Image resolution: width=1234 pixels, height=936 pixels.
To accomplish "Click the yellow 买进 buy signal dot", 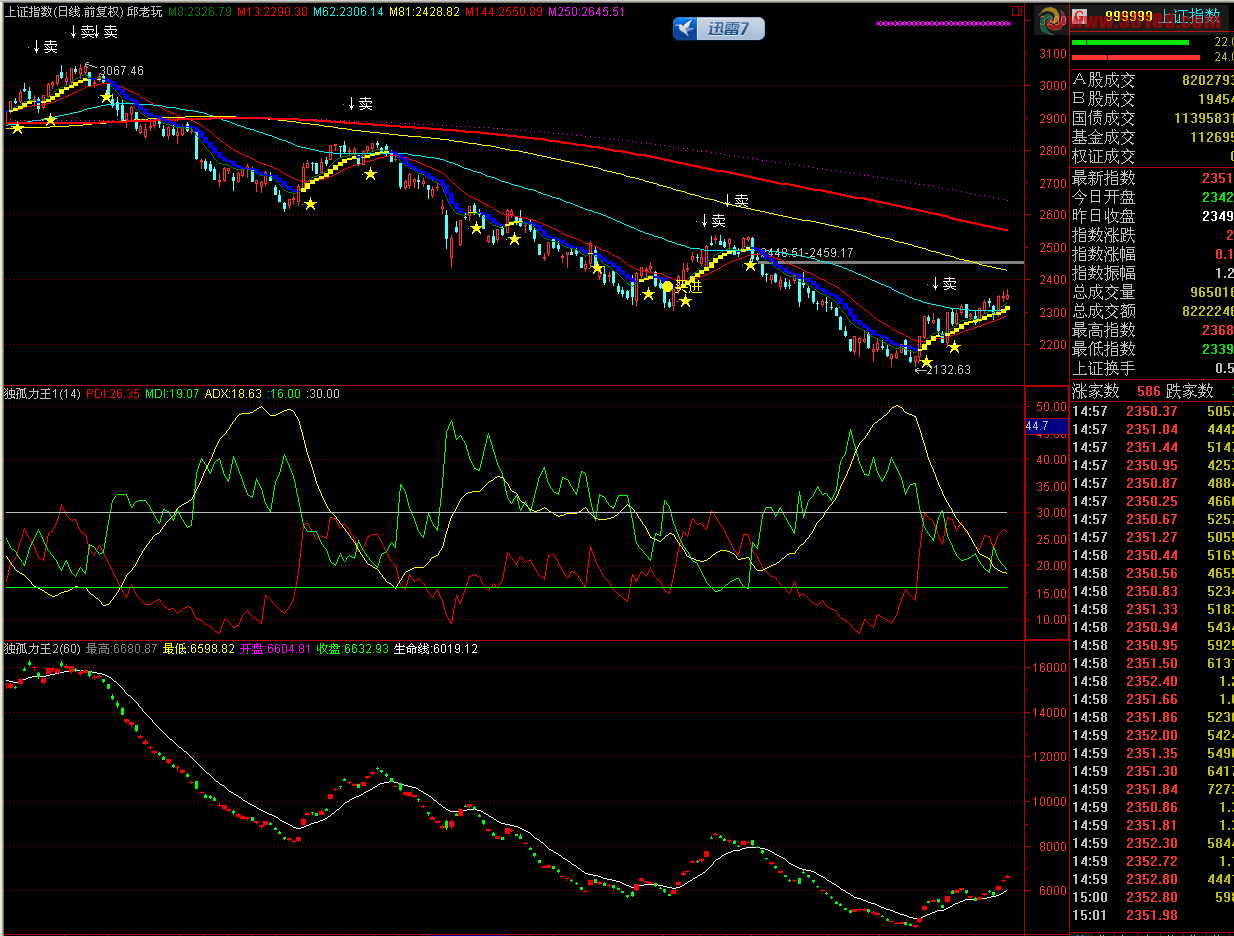I will (x=667, y=286).
